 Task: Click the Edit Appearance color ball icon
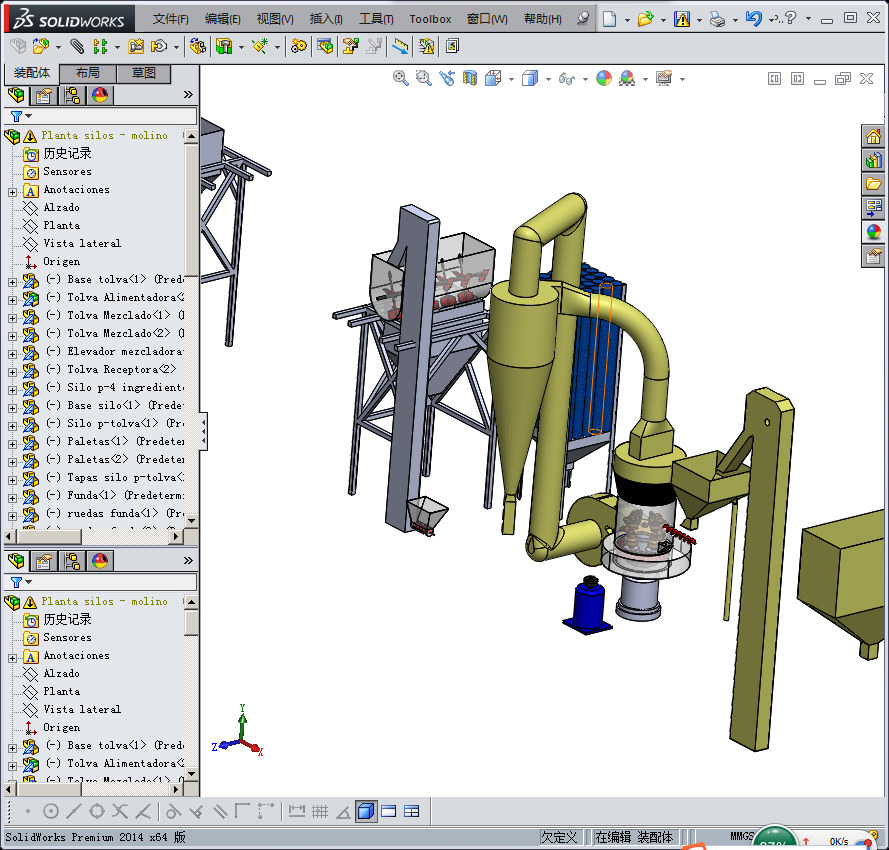tap(604, 78)
